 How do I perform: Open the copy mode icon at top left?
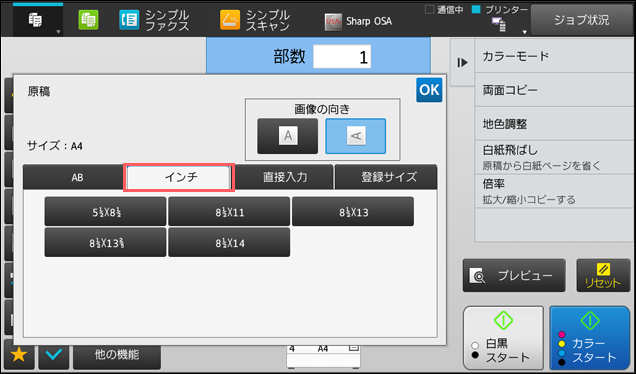tap(35, 19)
